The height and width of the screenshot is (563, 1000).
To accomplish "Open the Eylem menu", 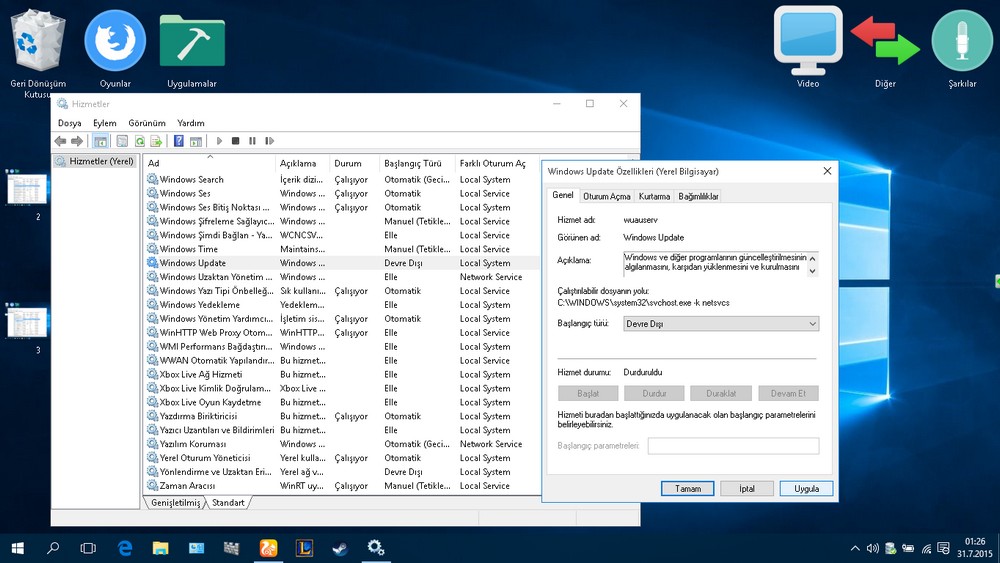I will tap(104, 123).
